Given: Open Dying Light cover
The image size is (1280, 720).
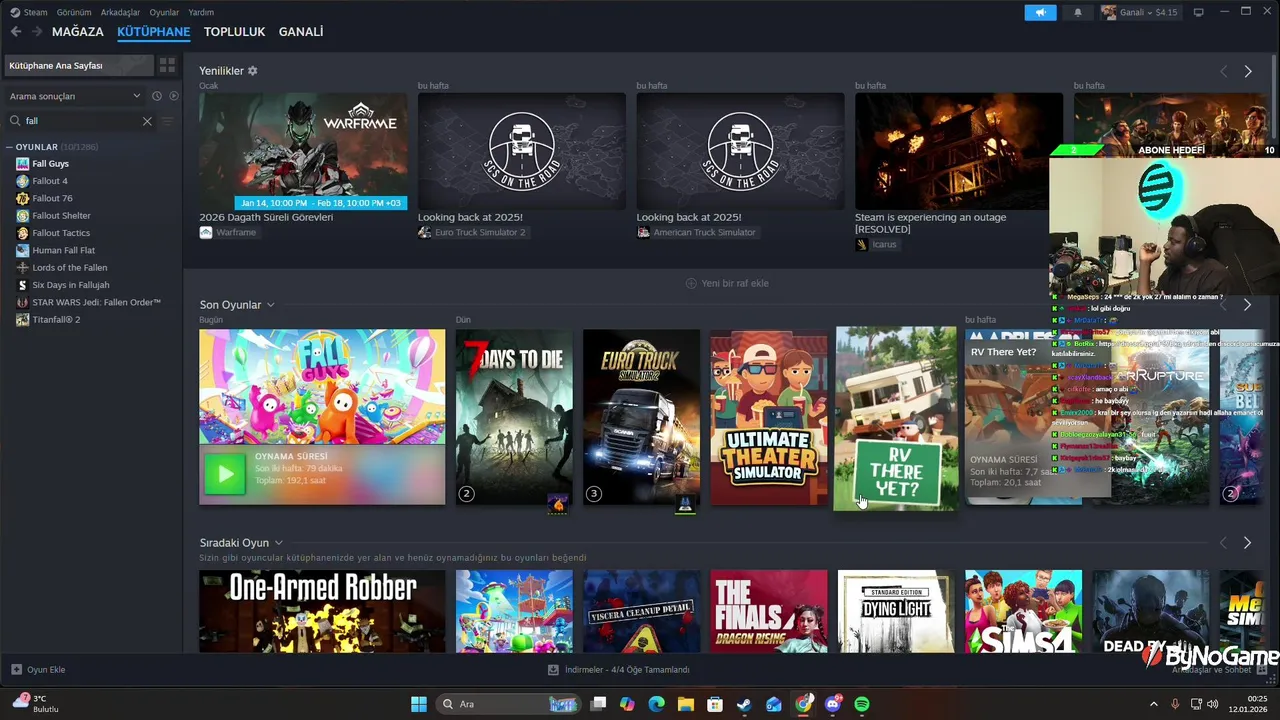Looking at the screenshot, I should pos(896,611).
